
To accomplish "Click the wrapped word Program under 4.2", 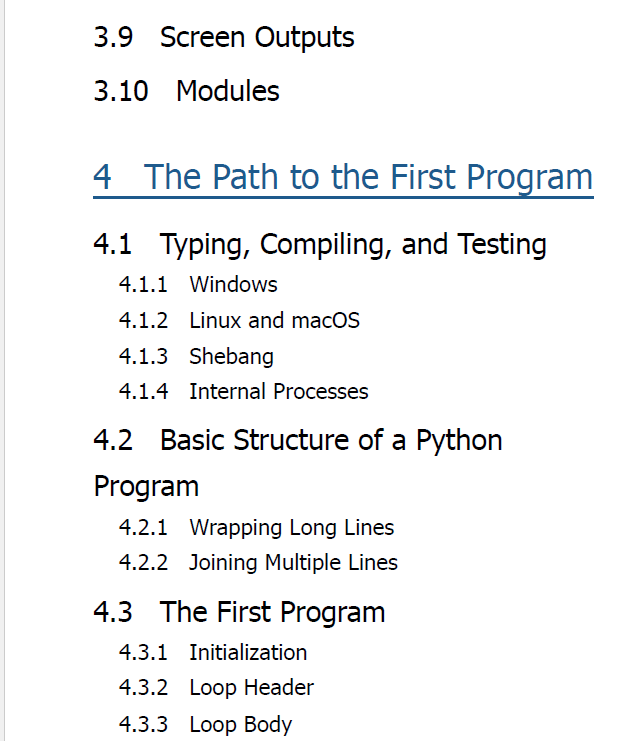I will 146,487.
